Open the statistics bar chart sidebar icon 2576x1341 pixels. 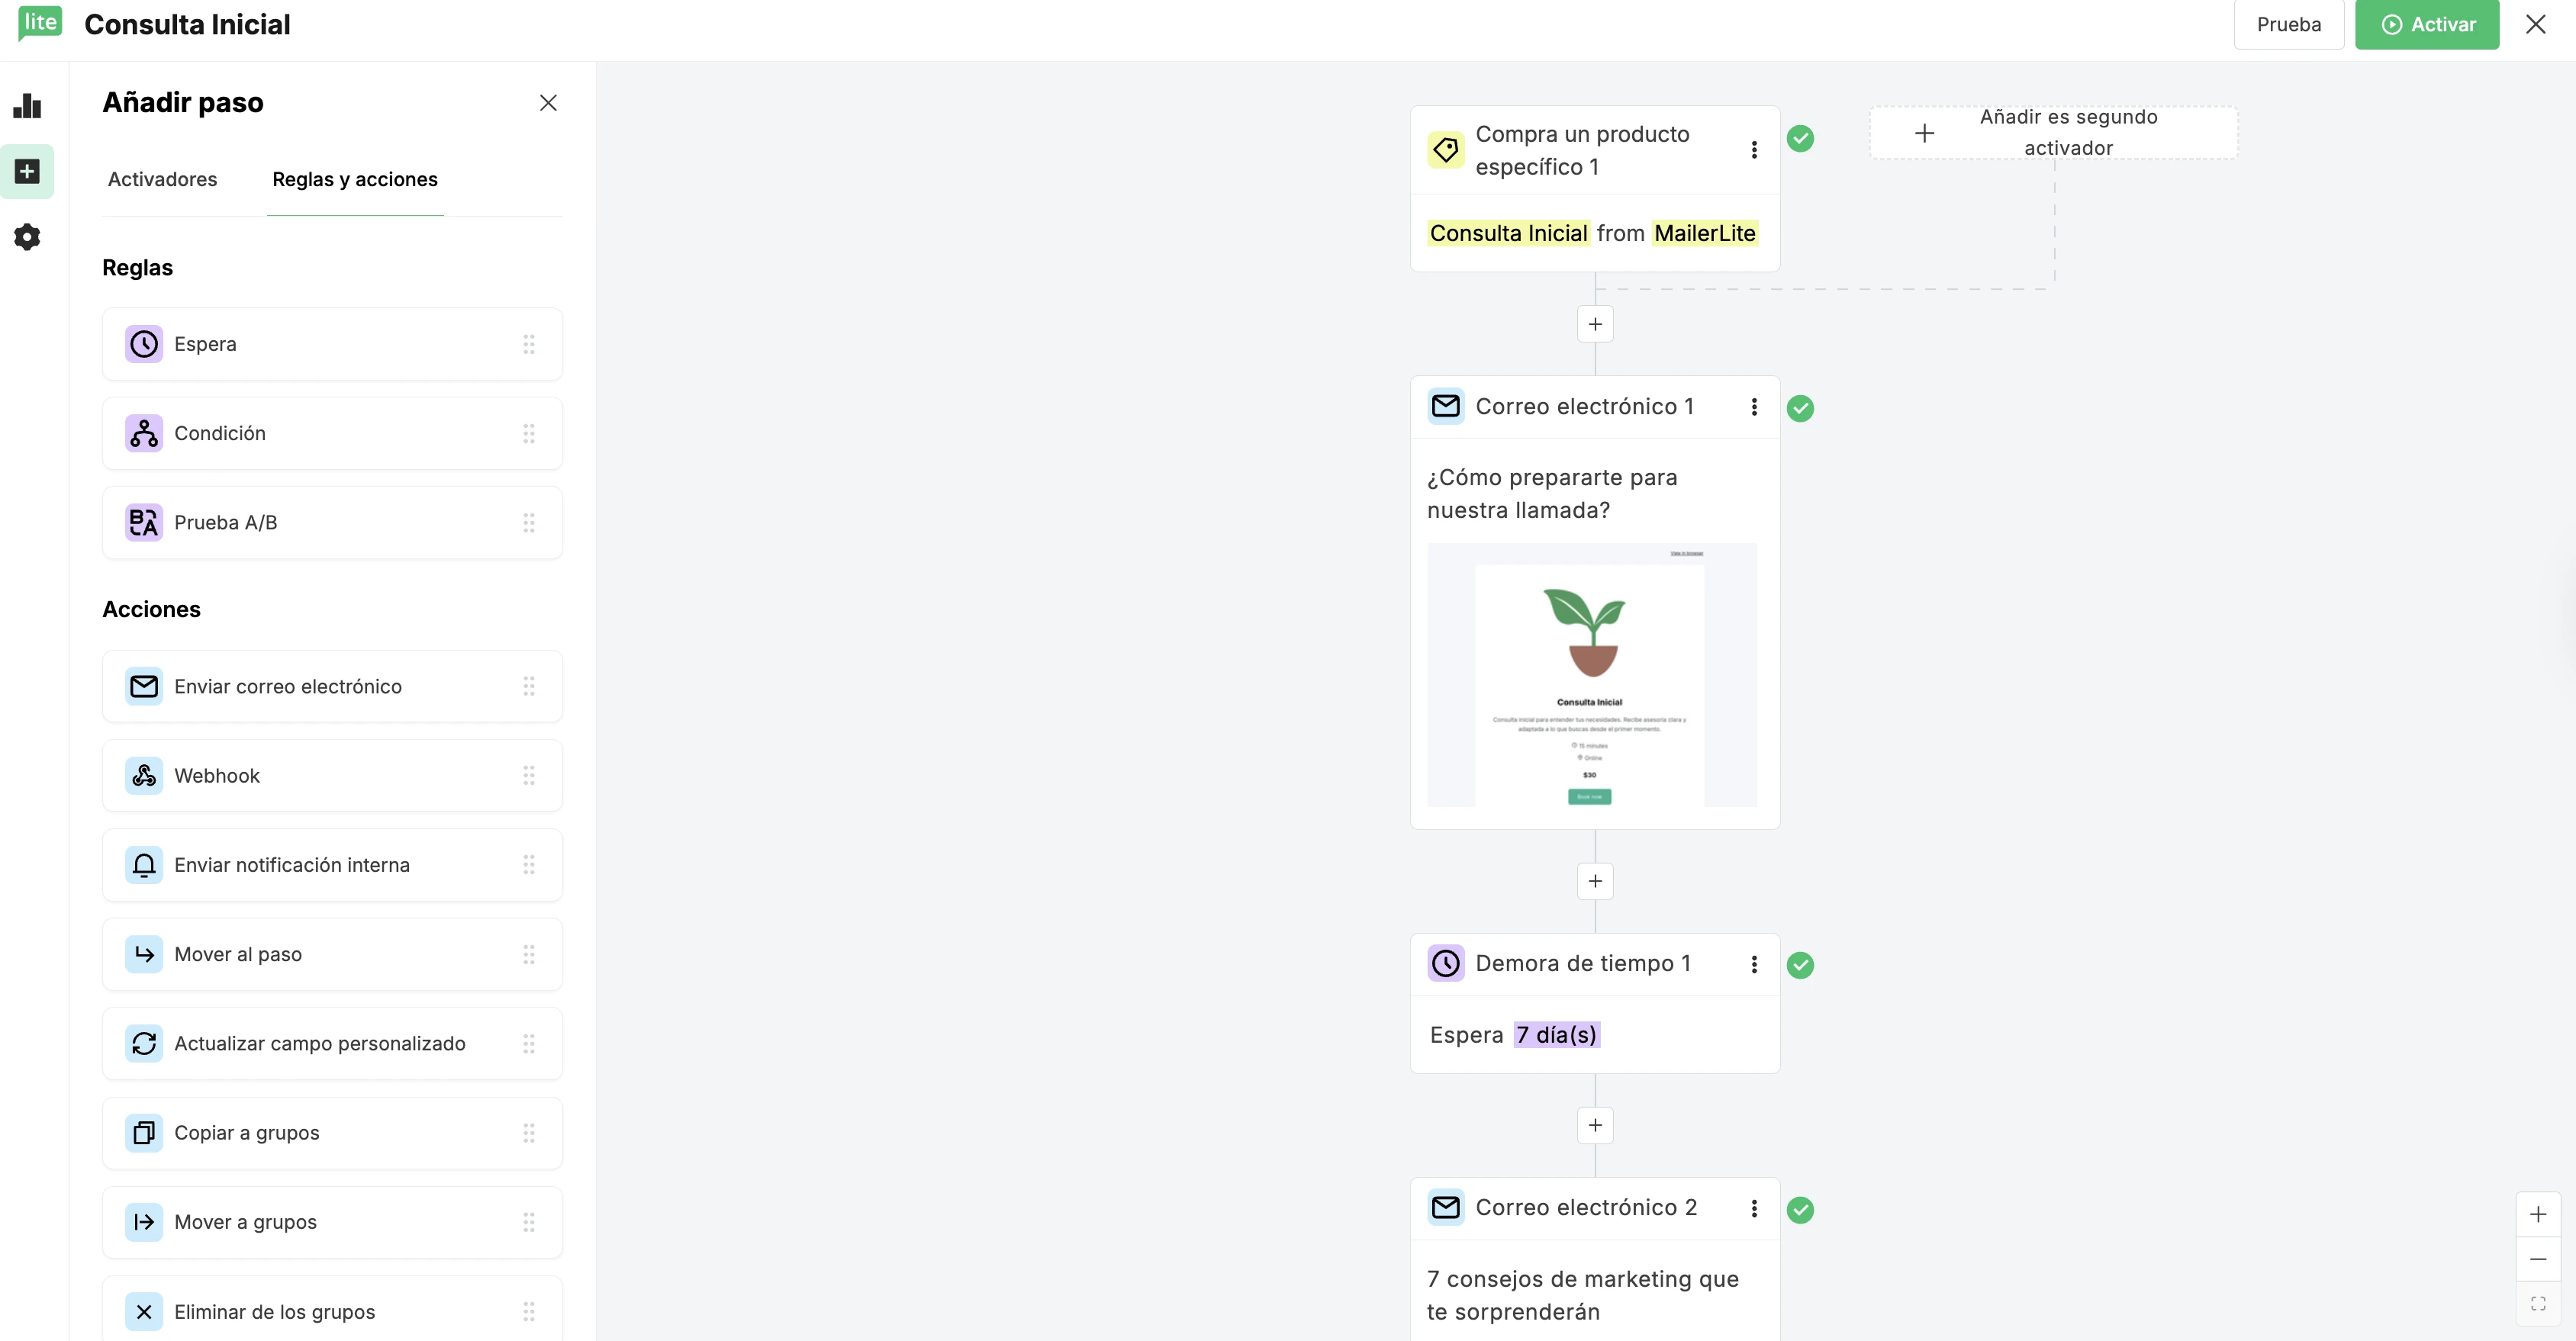[x=27, y=106]
